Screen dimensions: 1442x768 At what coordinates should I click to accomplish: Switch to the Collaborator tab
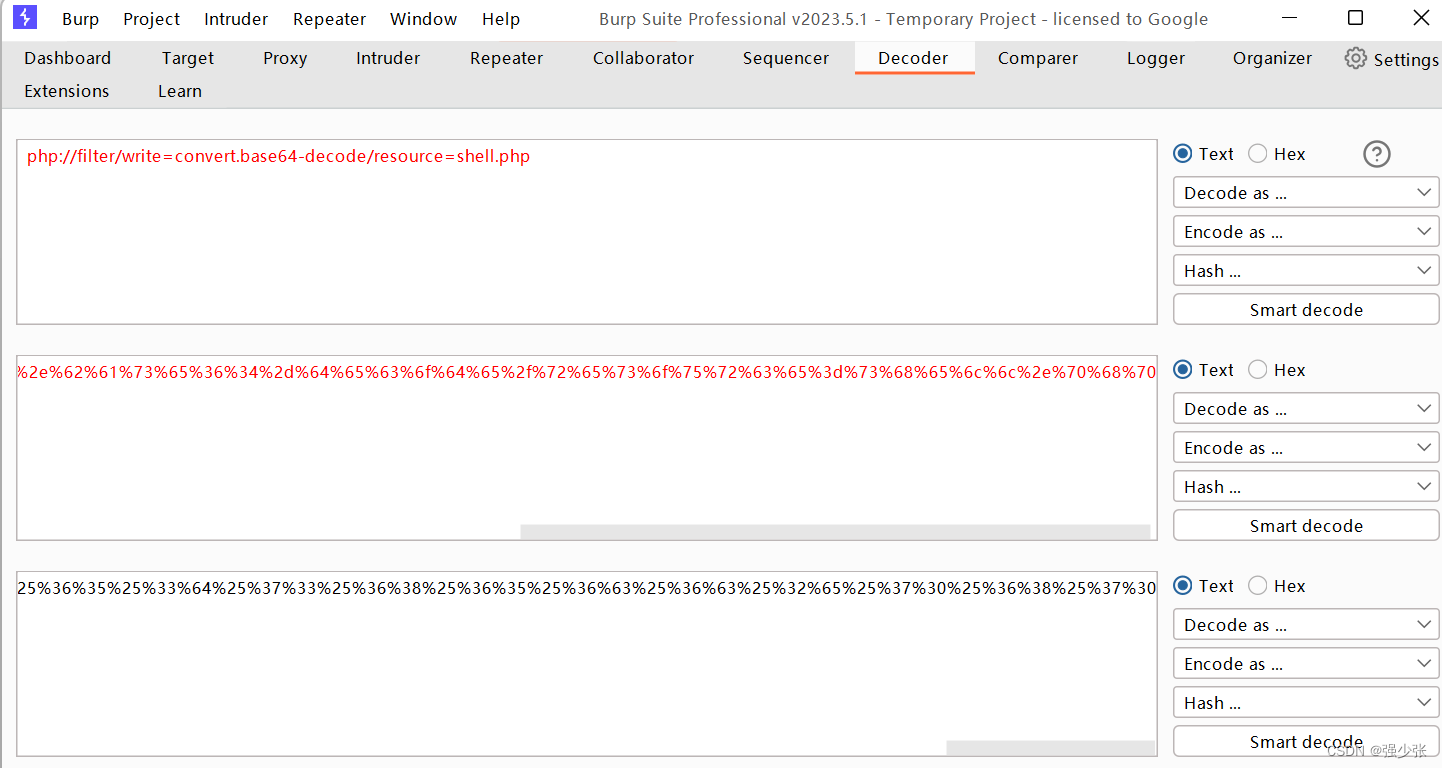pos(643,58)
